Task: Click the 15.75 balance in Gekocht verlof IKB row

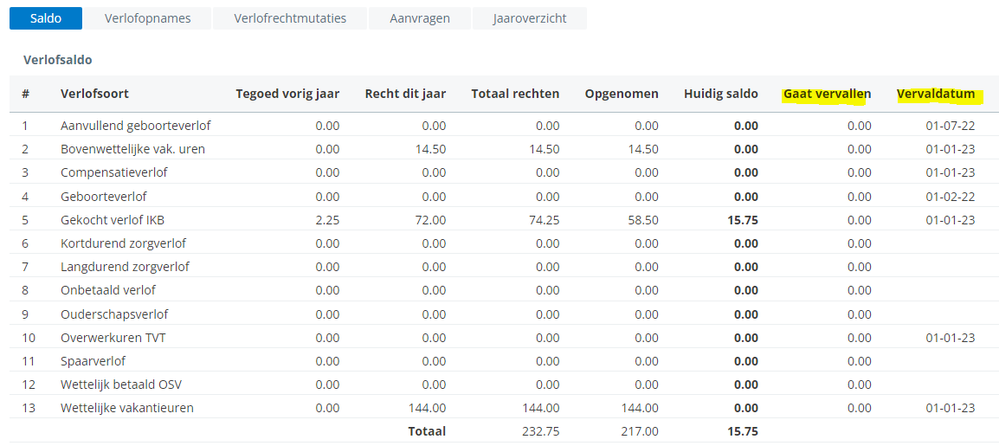Action: tap(743, 220)
